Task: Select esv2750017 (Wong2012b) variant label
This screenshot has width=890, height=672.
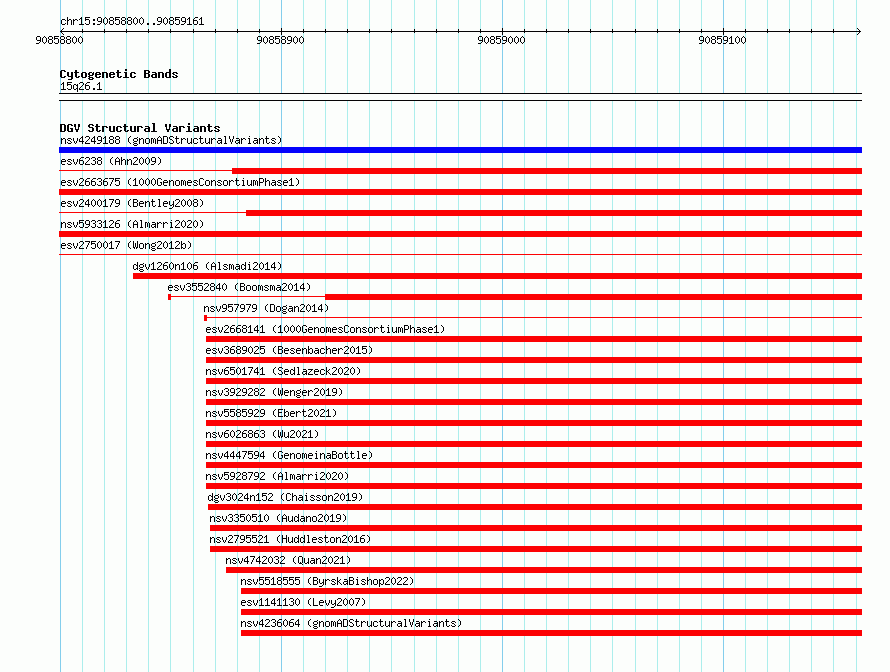Action: click(x=126, y=245)
